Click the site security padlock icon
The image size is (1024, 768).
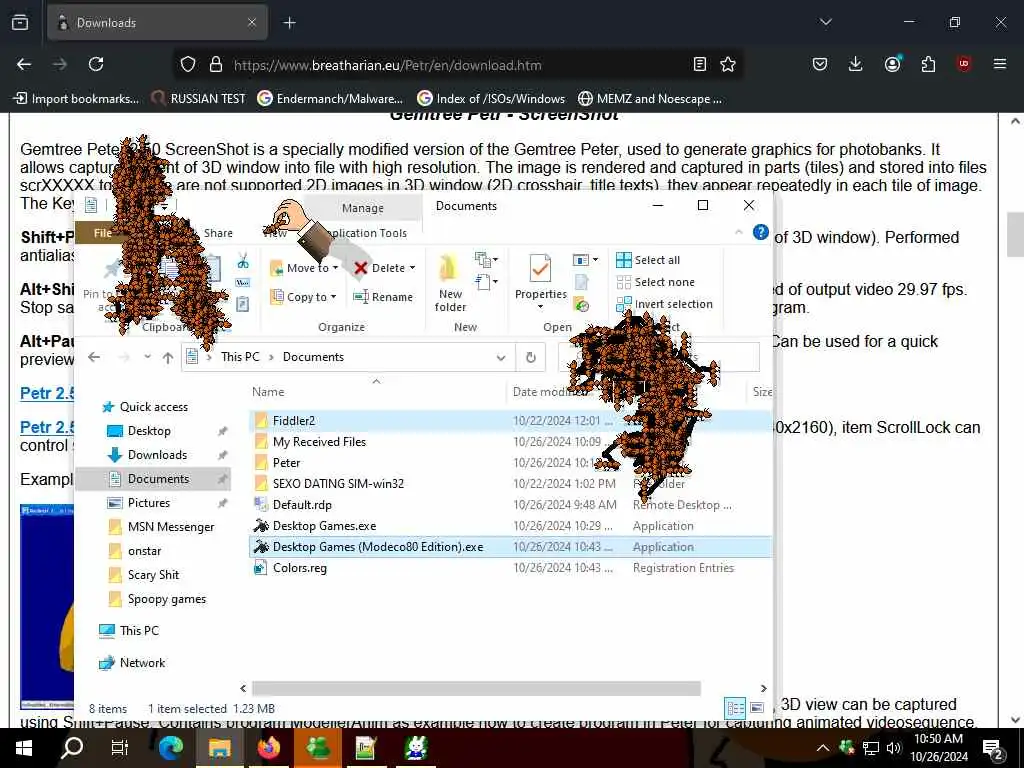[216, 65]
